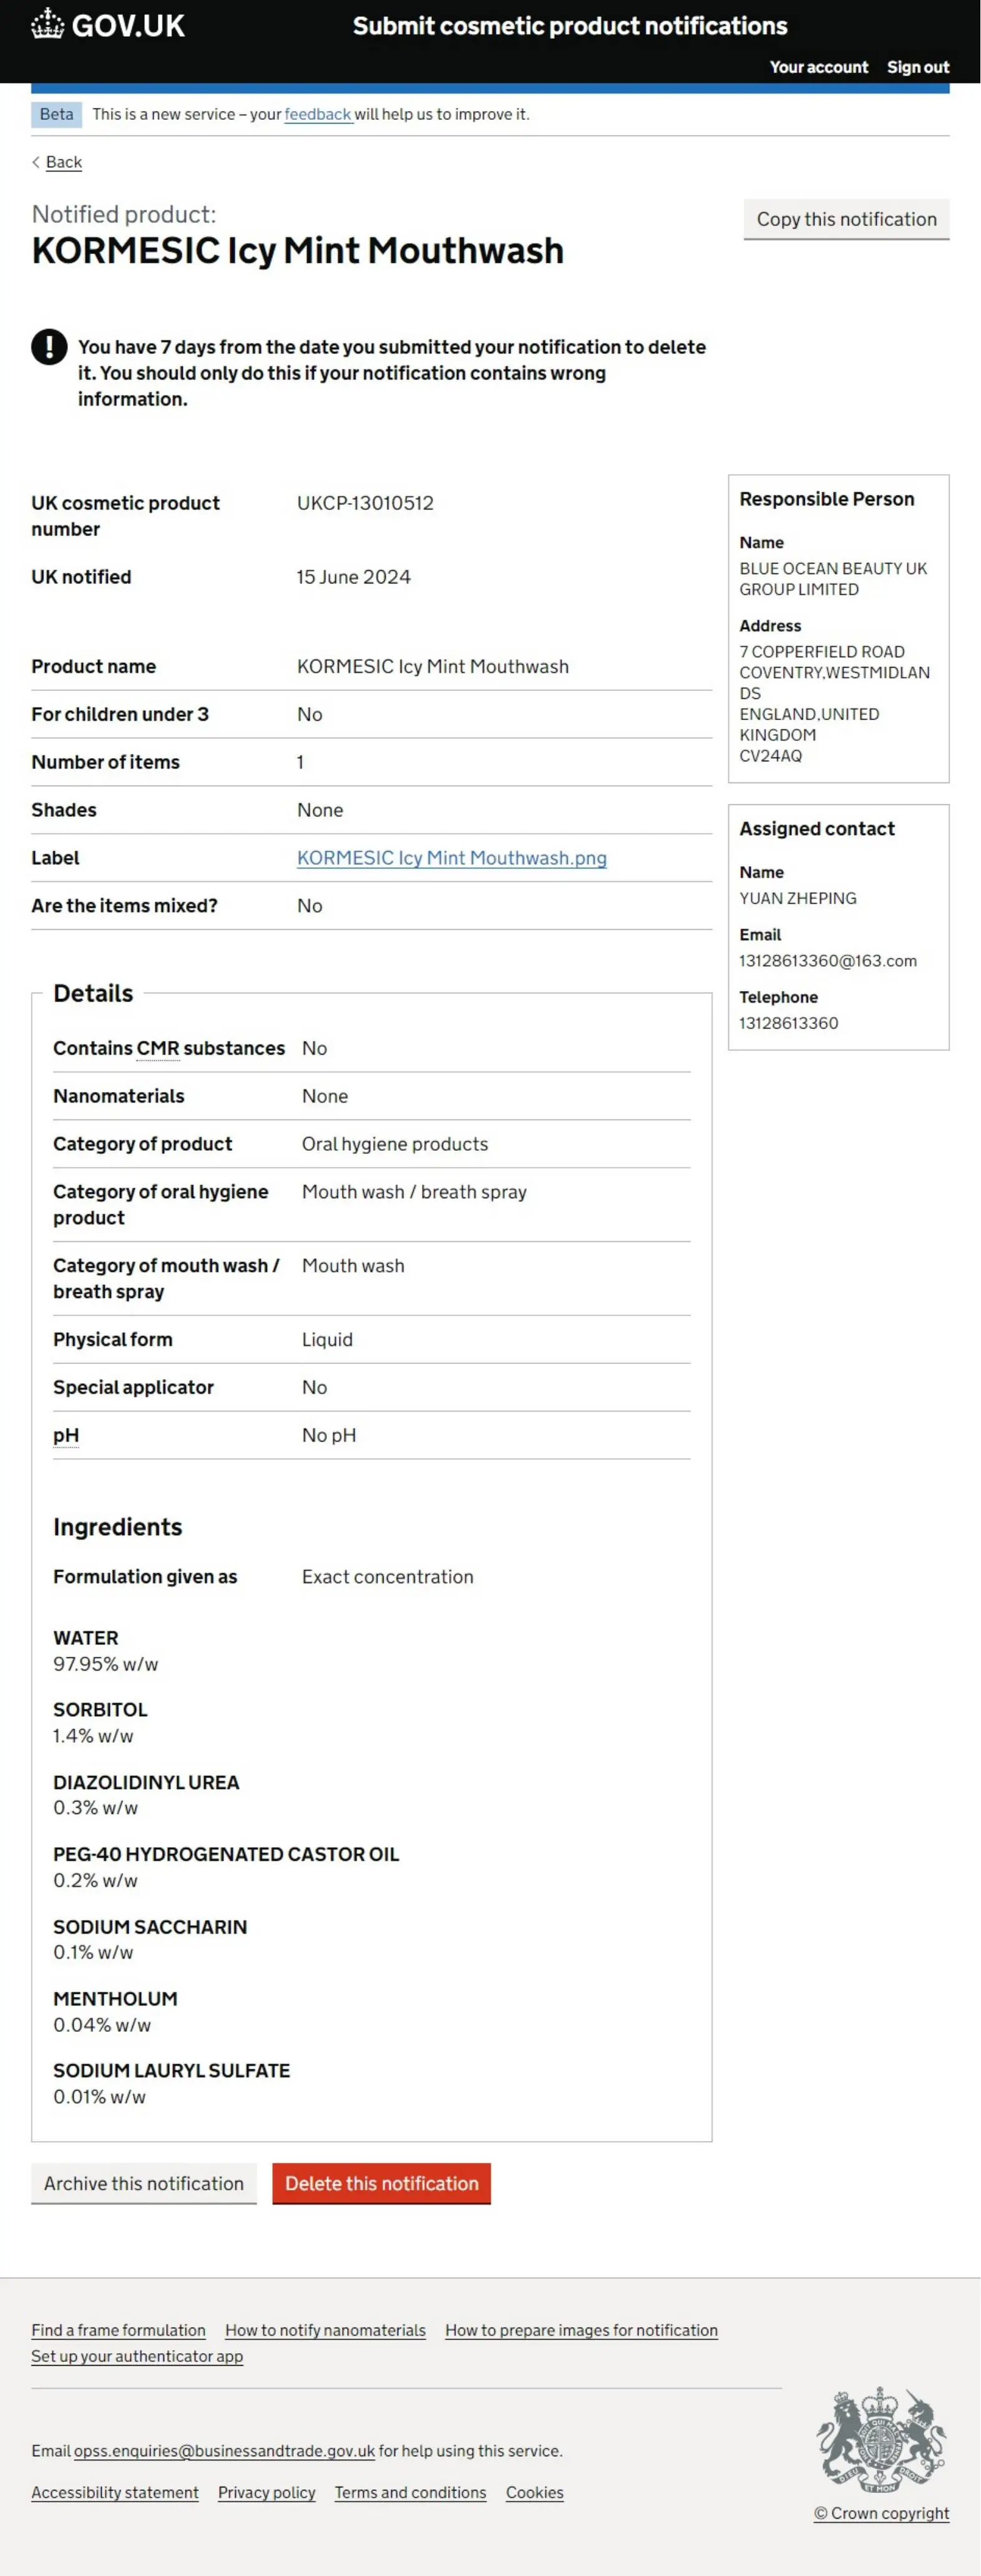Archive this notification
The width and height of the screenshot is (981, 2576).
tap(144, 2183)
